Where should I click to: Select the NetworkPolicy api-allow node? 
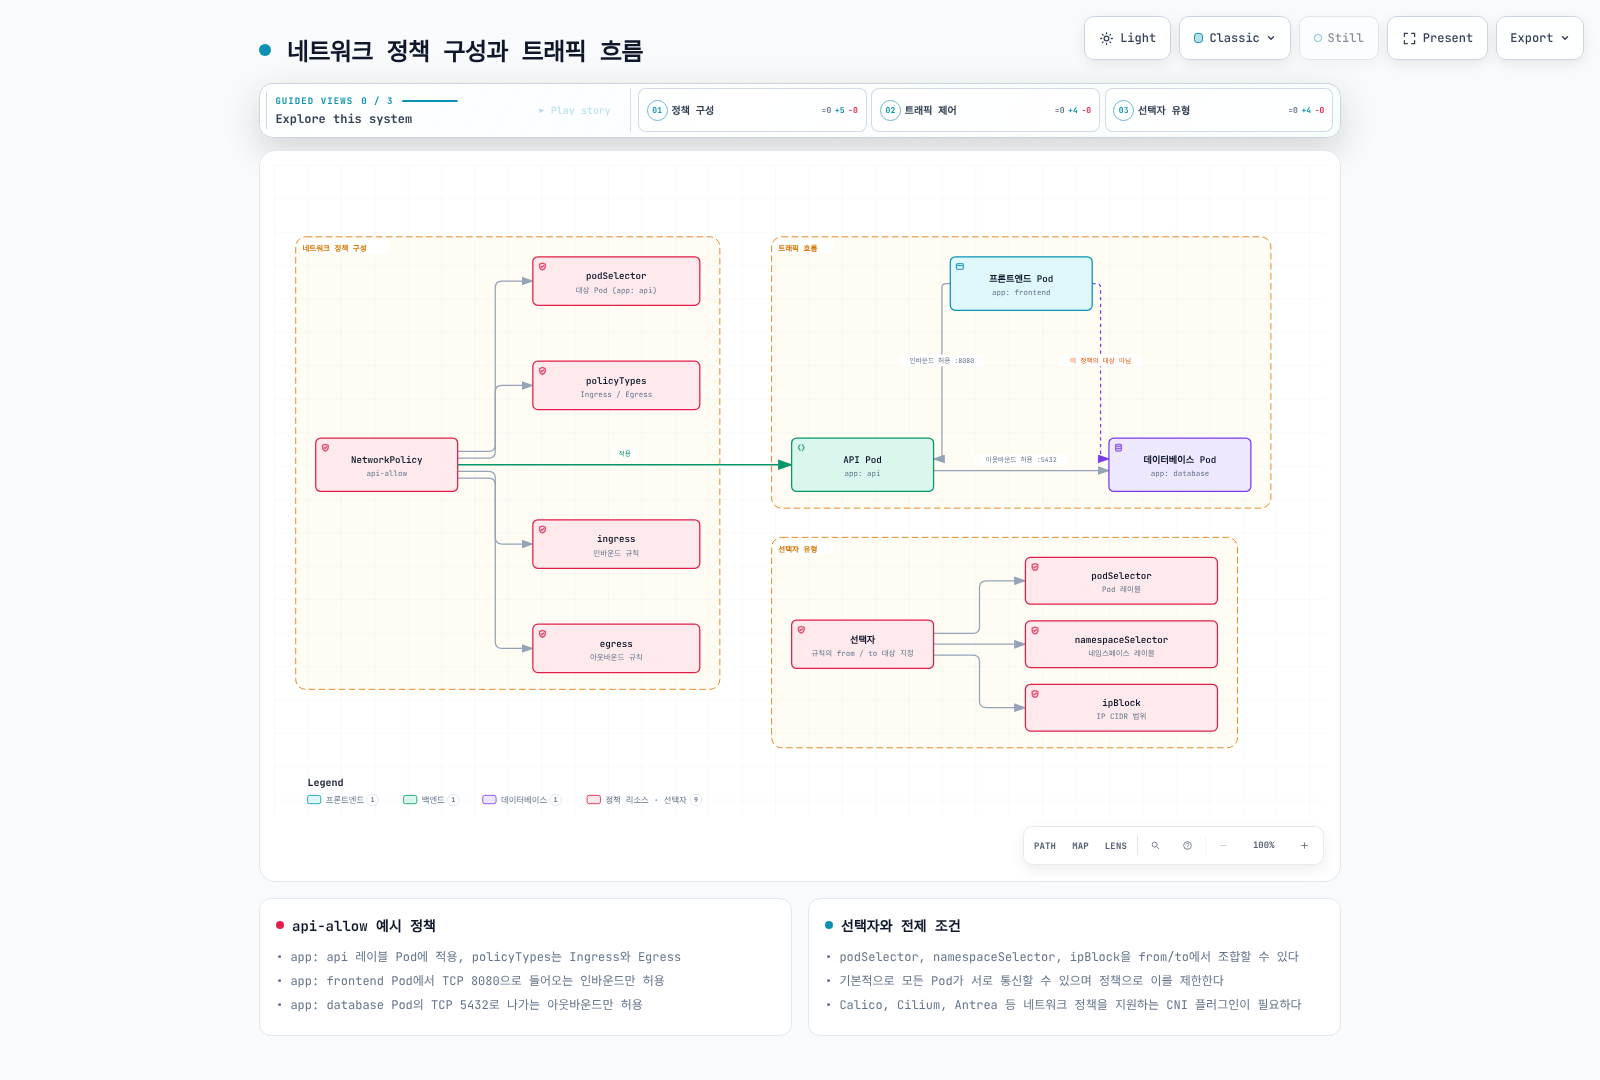click(387, 465)
